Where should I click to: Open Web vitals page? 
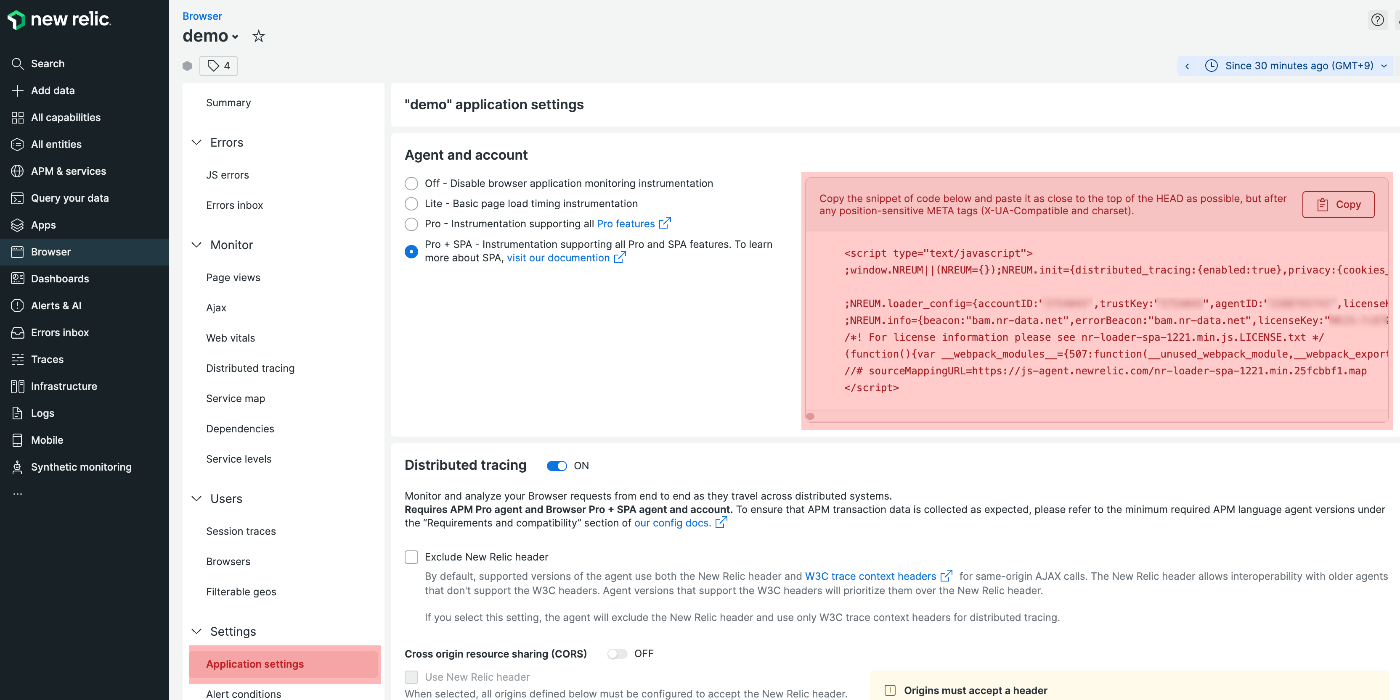click(x=230, y=338)
